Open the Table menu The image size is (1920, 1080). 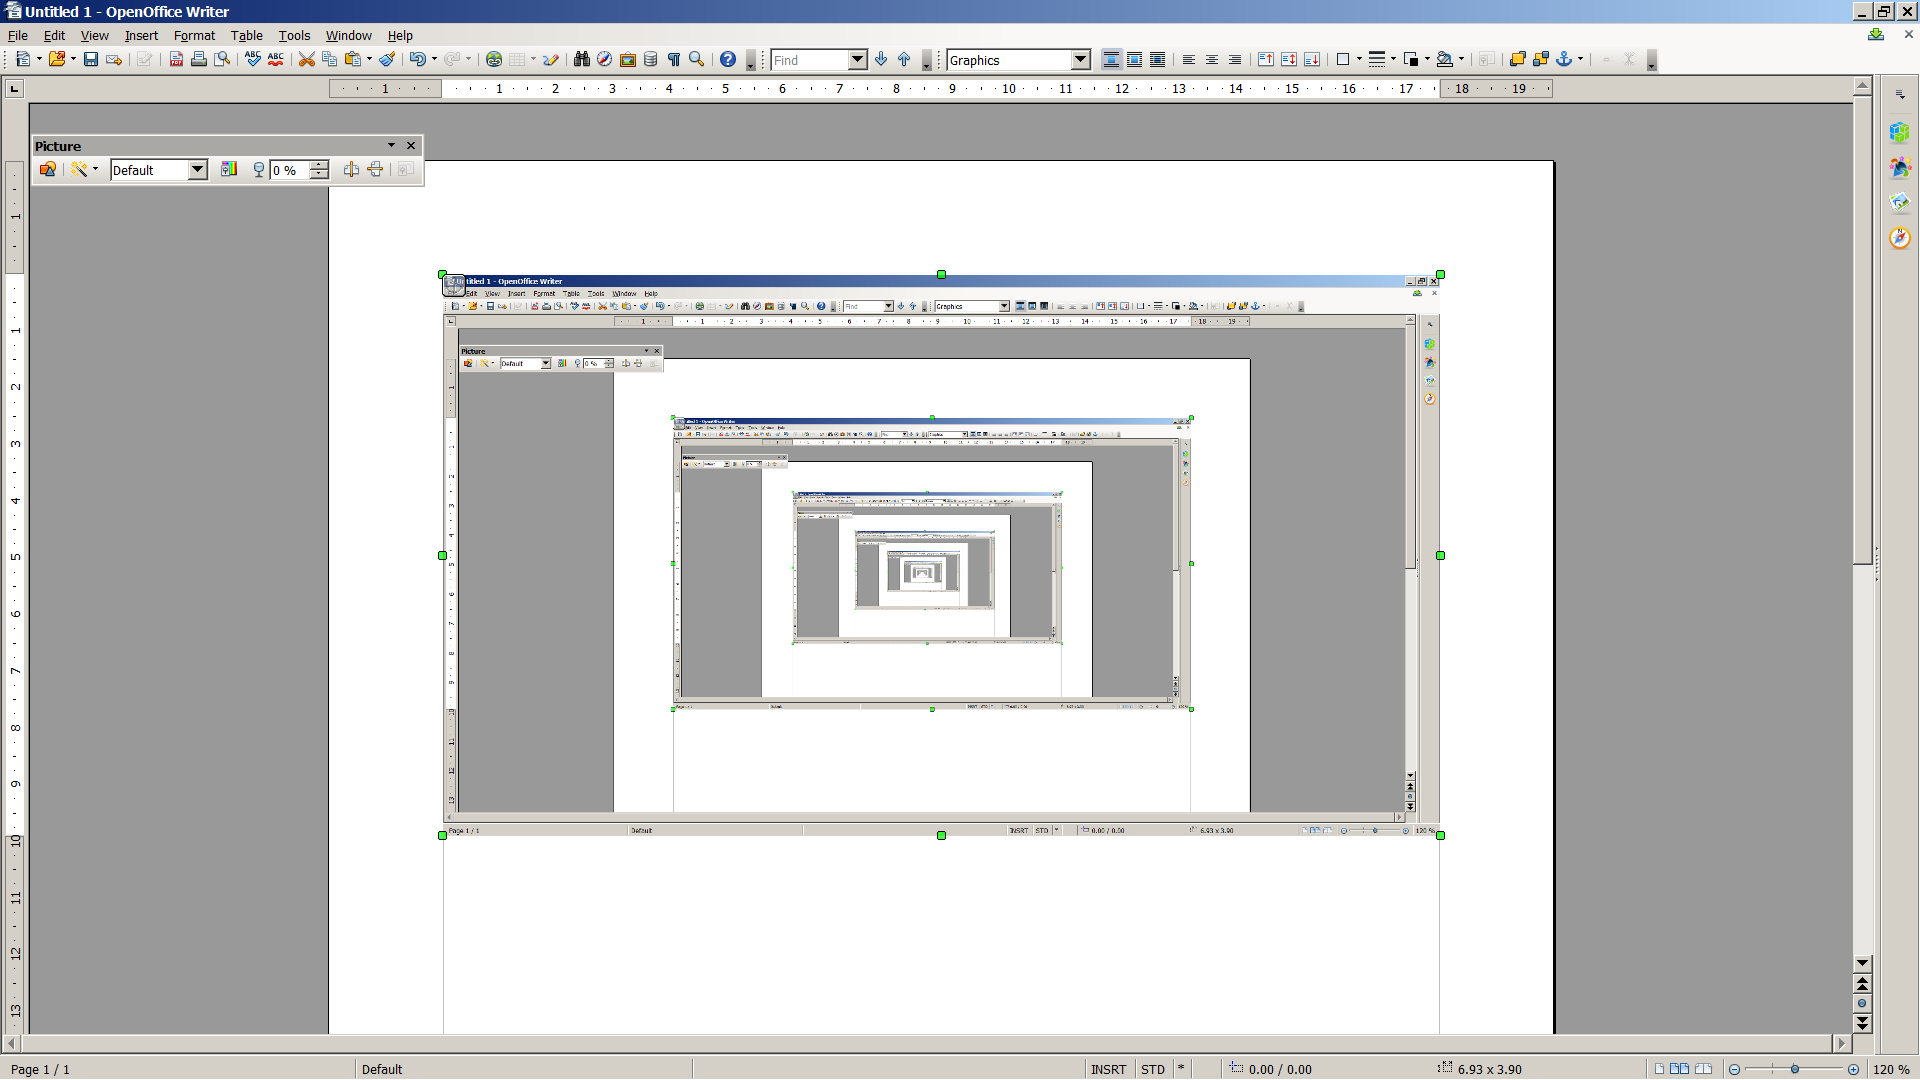click(246, 35)
